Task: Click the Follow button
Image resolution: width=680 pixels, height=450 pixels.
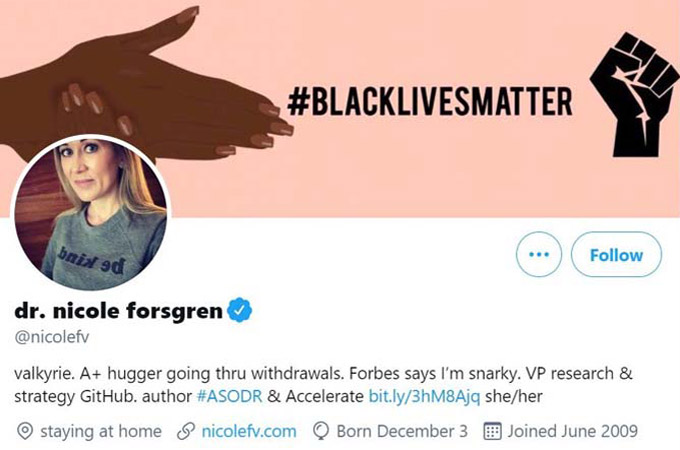Action: coord(616,254)
